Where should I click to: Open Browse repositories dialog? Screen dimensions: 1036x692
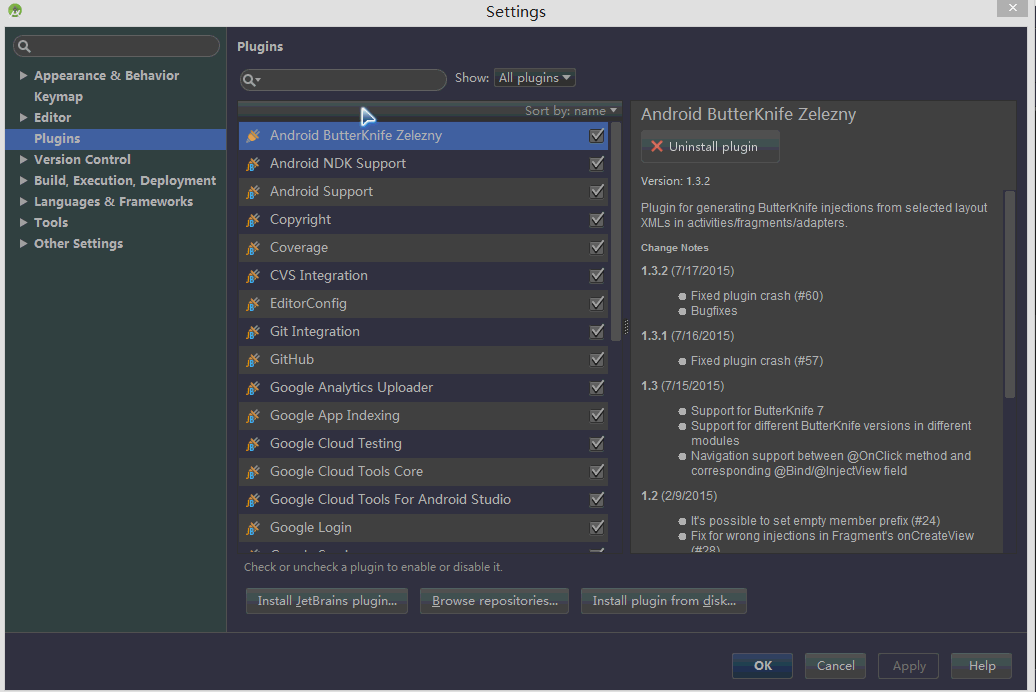[494, 601]
